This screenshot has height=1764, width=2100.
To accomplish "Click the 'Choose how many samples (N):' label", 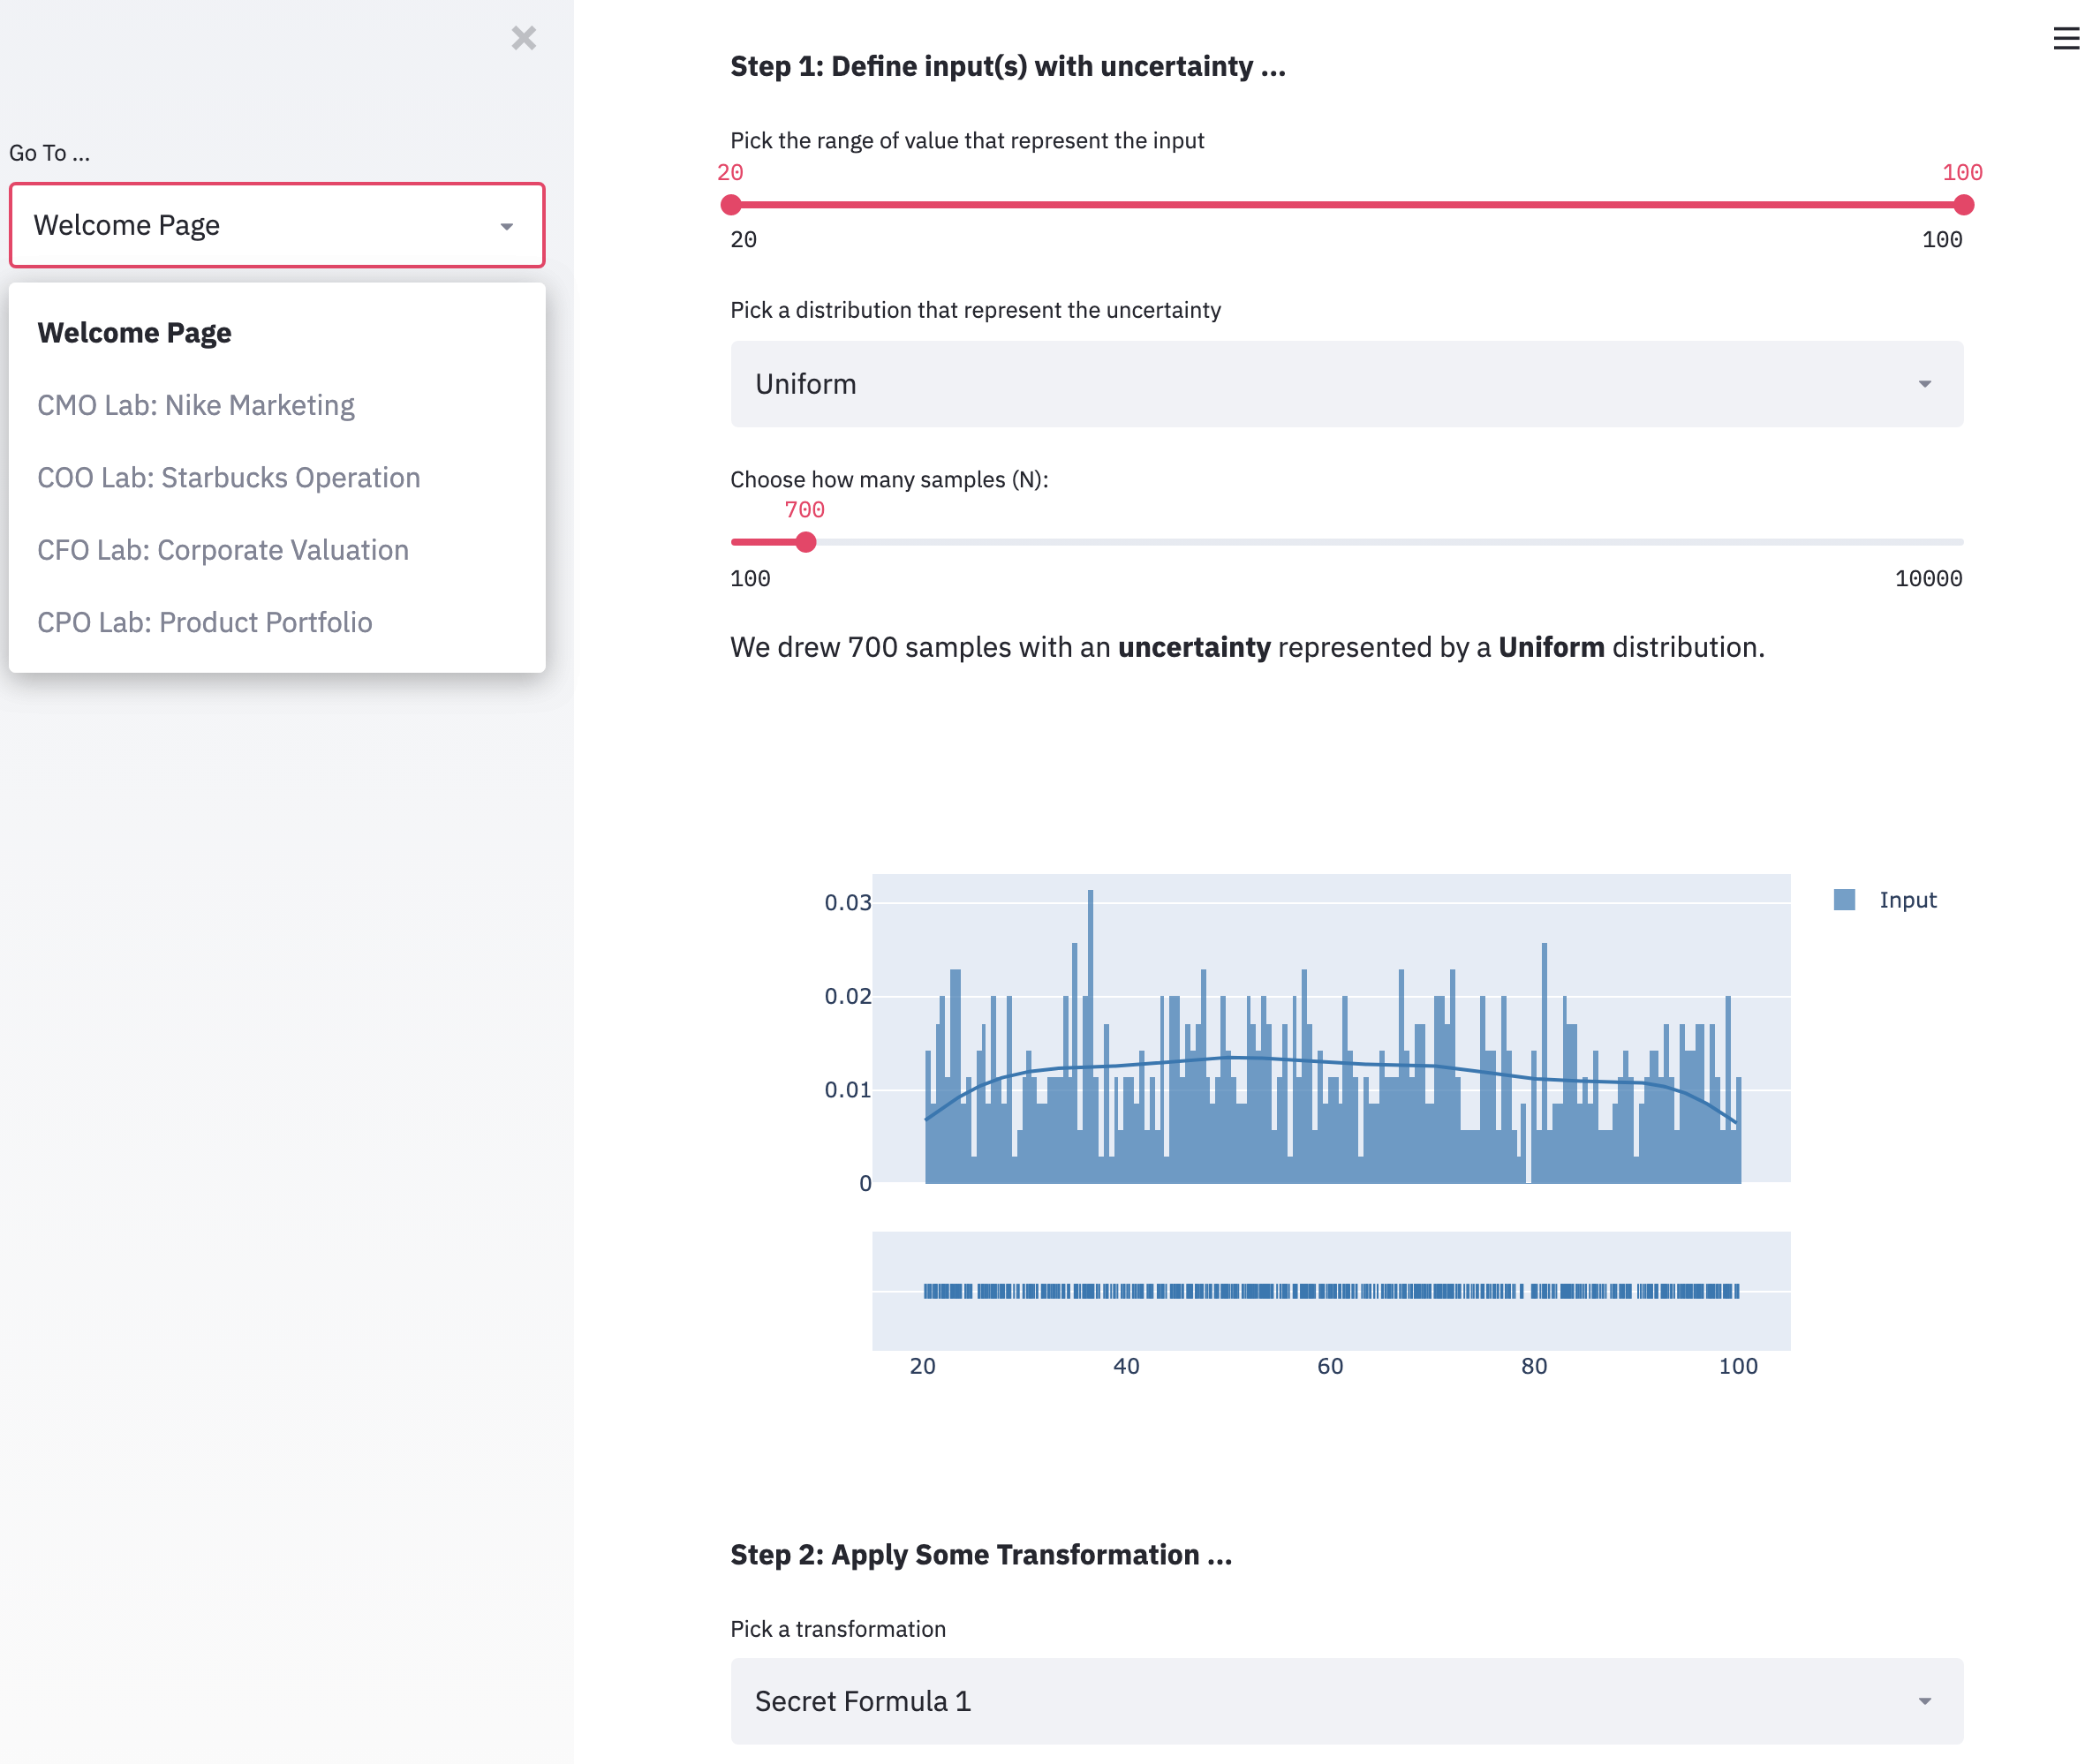I will (889, 479).
